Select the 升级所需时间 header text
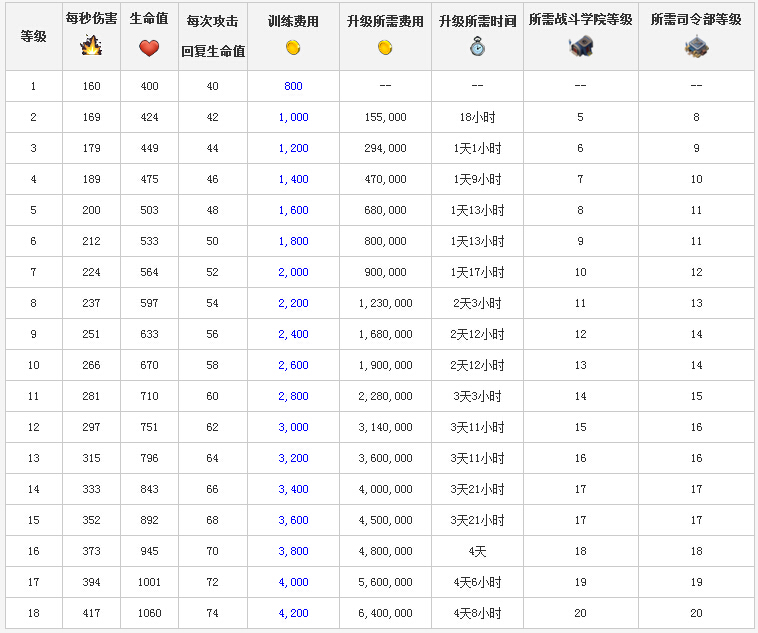Screen dimensions: 758x633 coord(477,21)
